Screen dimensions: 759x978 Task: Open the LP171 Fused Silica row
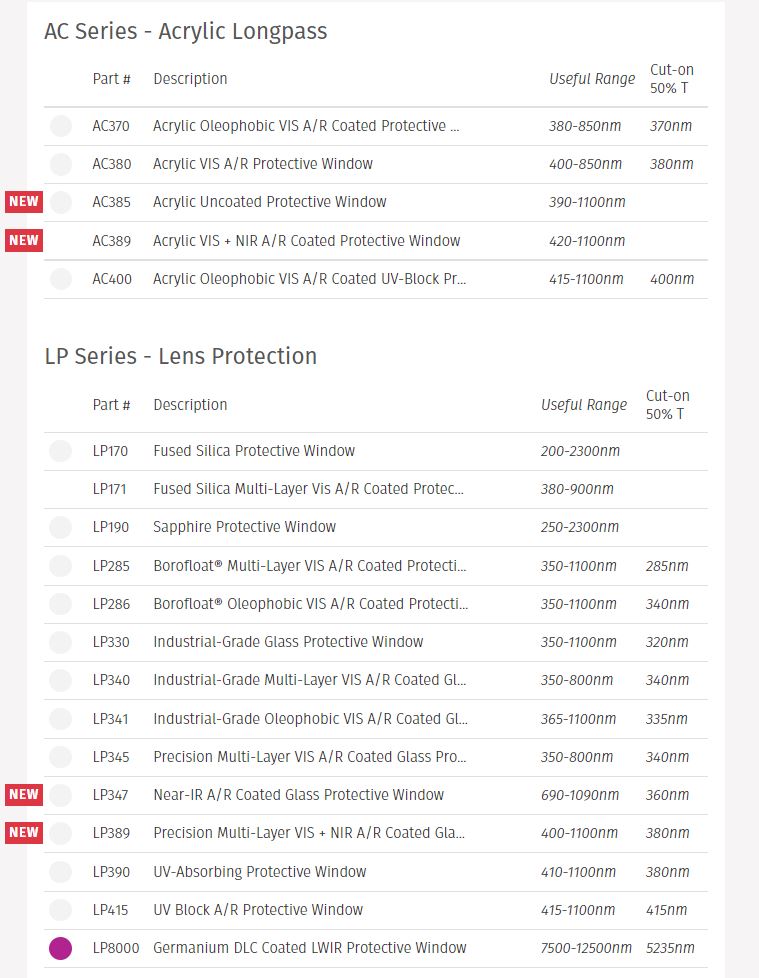(x=375, y=489)
